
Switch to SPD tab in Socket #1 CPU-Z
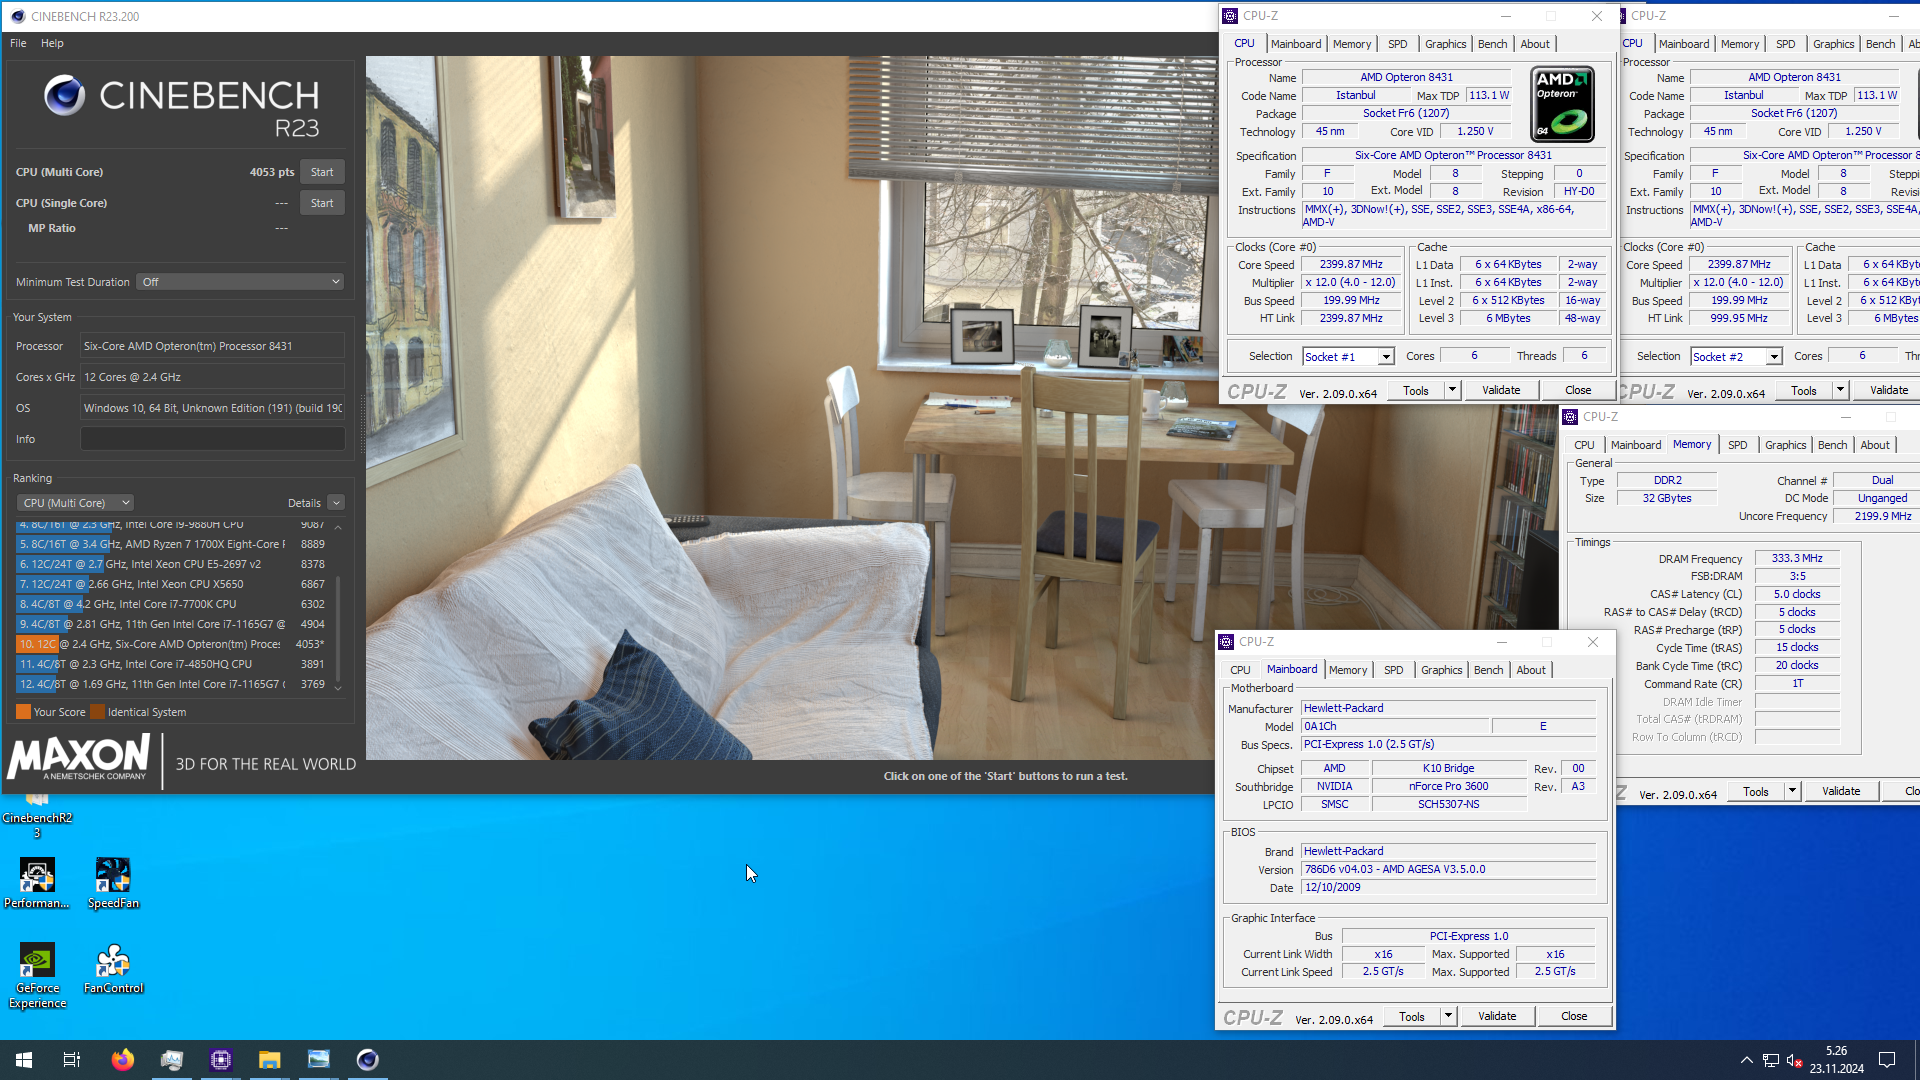[x=1397, y=44]
